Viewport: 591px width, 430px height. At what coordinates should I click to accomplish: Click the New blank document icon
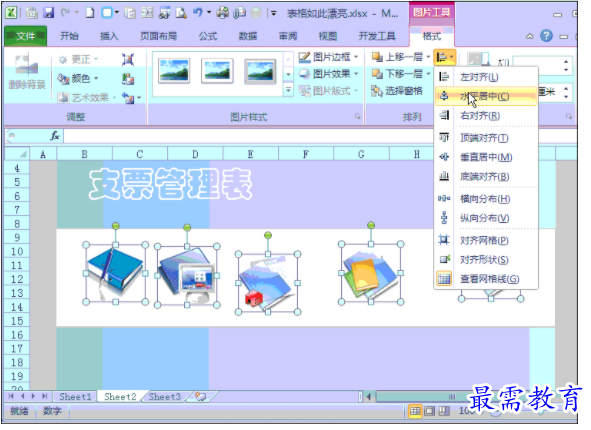pyautogui.click(x=90, y=13)
